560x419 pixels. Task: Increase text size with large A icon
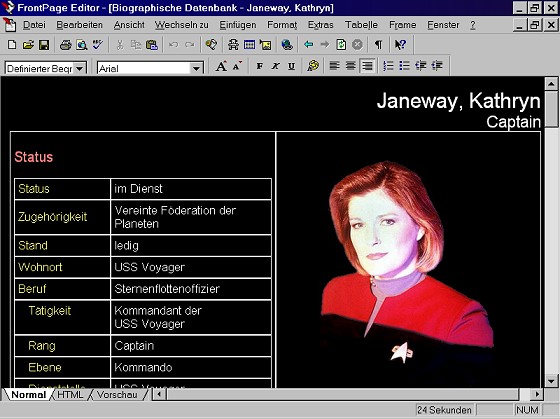tap(221, 66)
